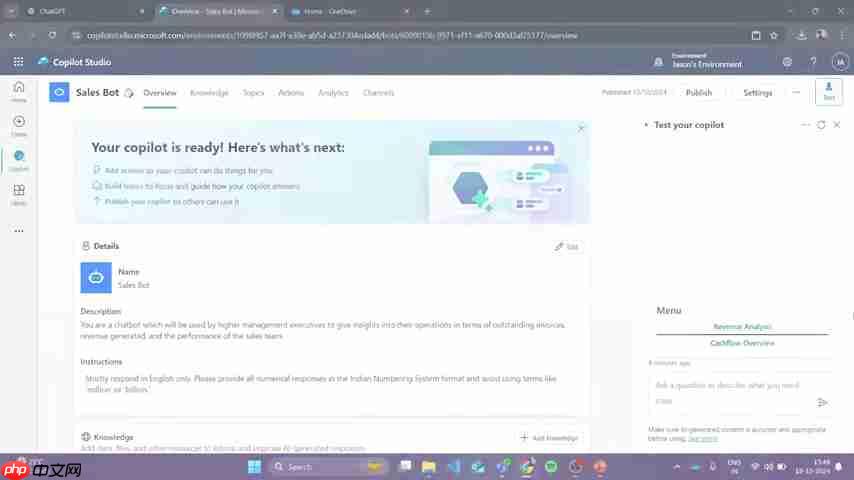
Task: Reload the browser page
Action: 52,35
